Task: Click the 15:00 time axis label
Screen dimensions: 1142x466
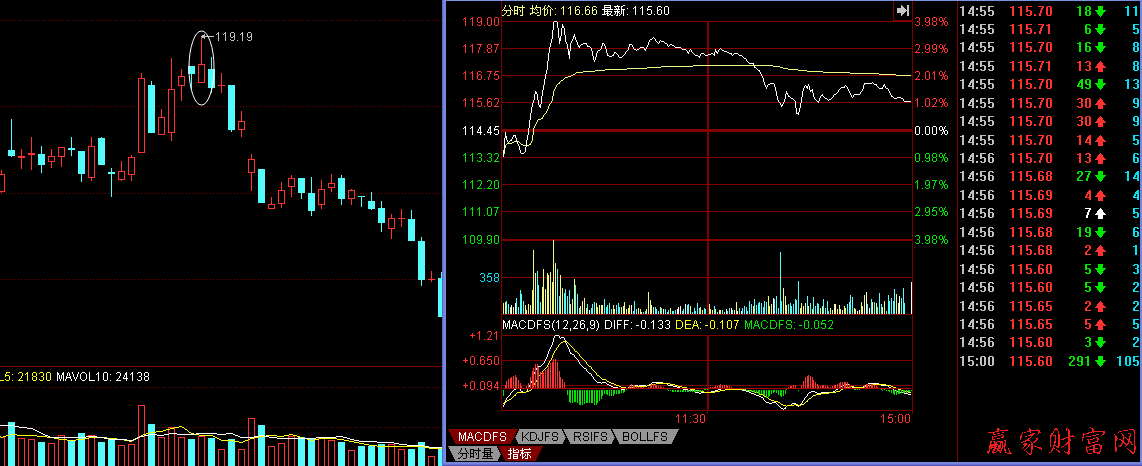Action: 897,418
